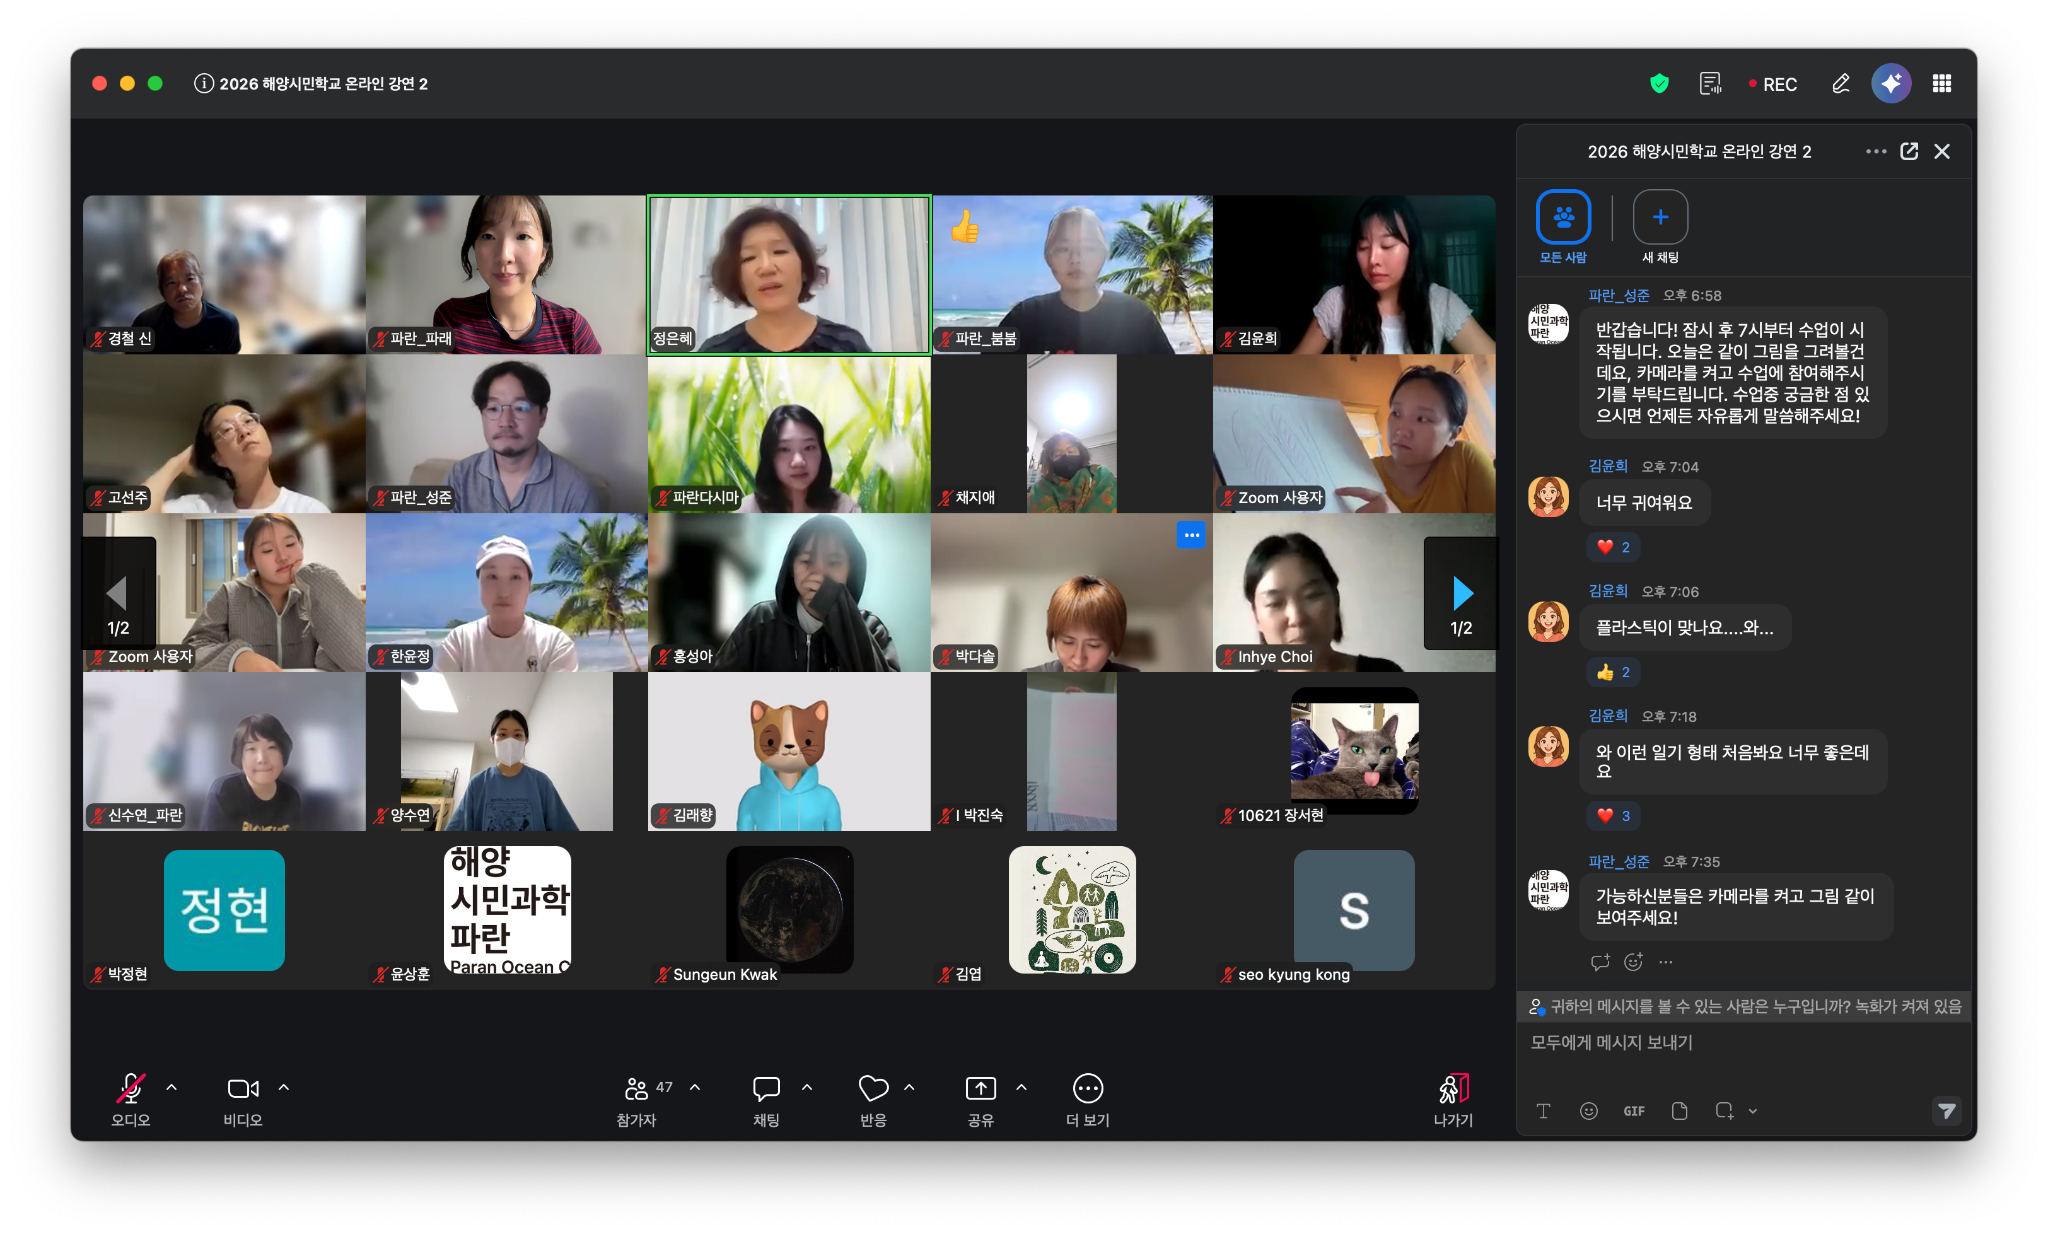The image size is (2048, 1235).
Task: Open chat panel more options menu
Action: pyautogui.click(x=1876, y=151)
